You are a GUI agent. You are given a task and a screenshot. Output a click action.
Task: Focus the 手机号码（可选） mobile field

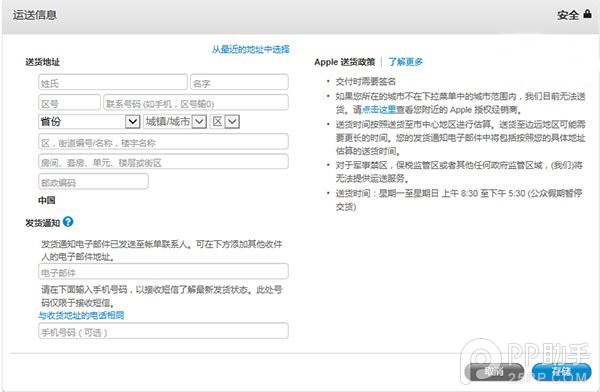pos(163,331)
